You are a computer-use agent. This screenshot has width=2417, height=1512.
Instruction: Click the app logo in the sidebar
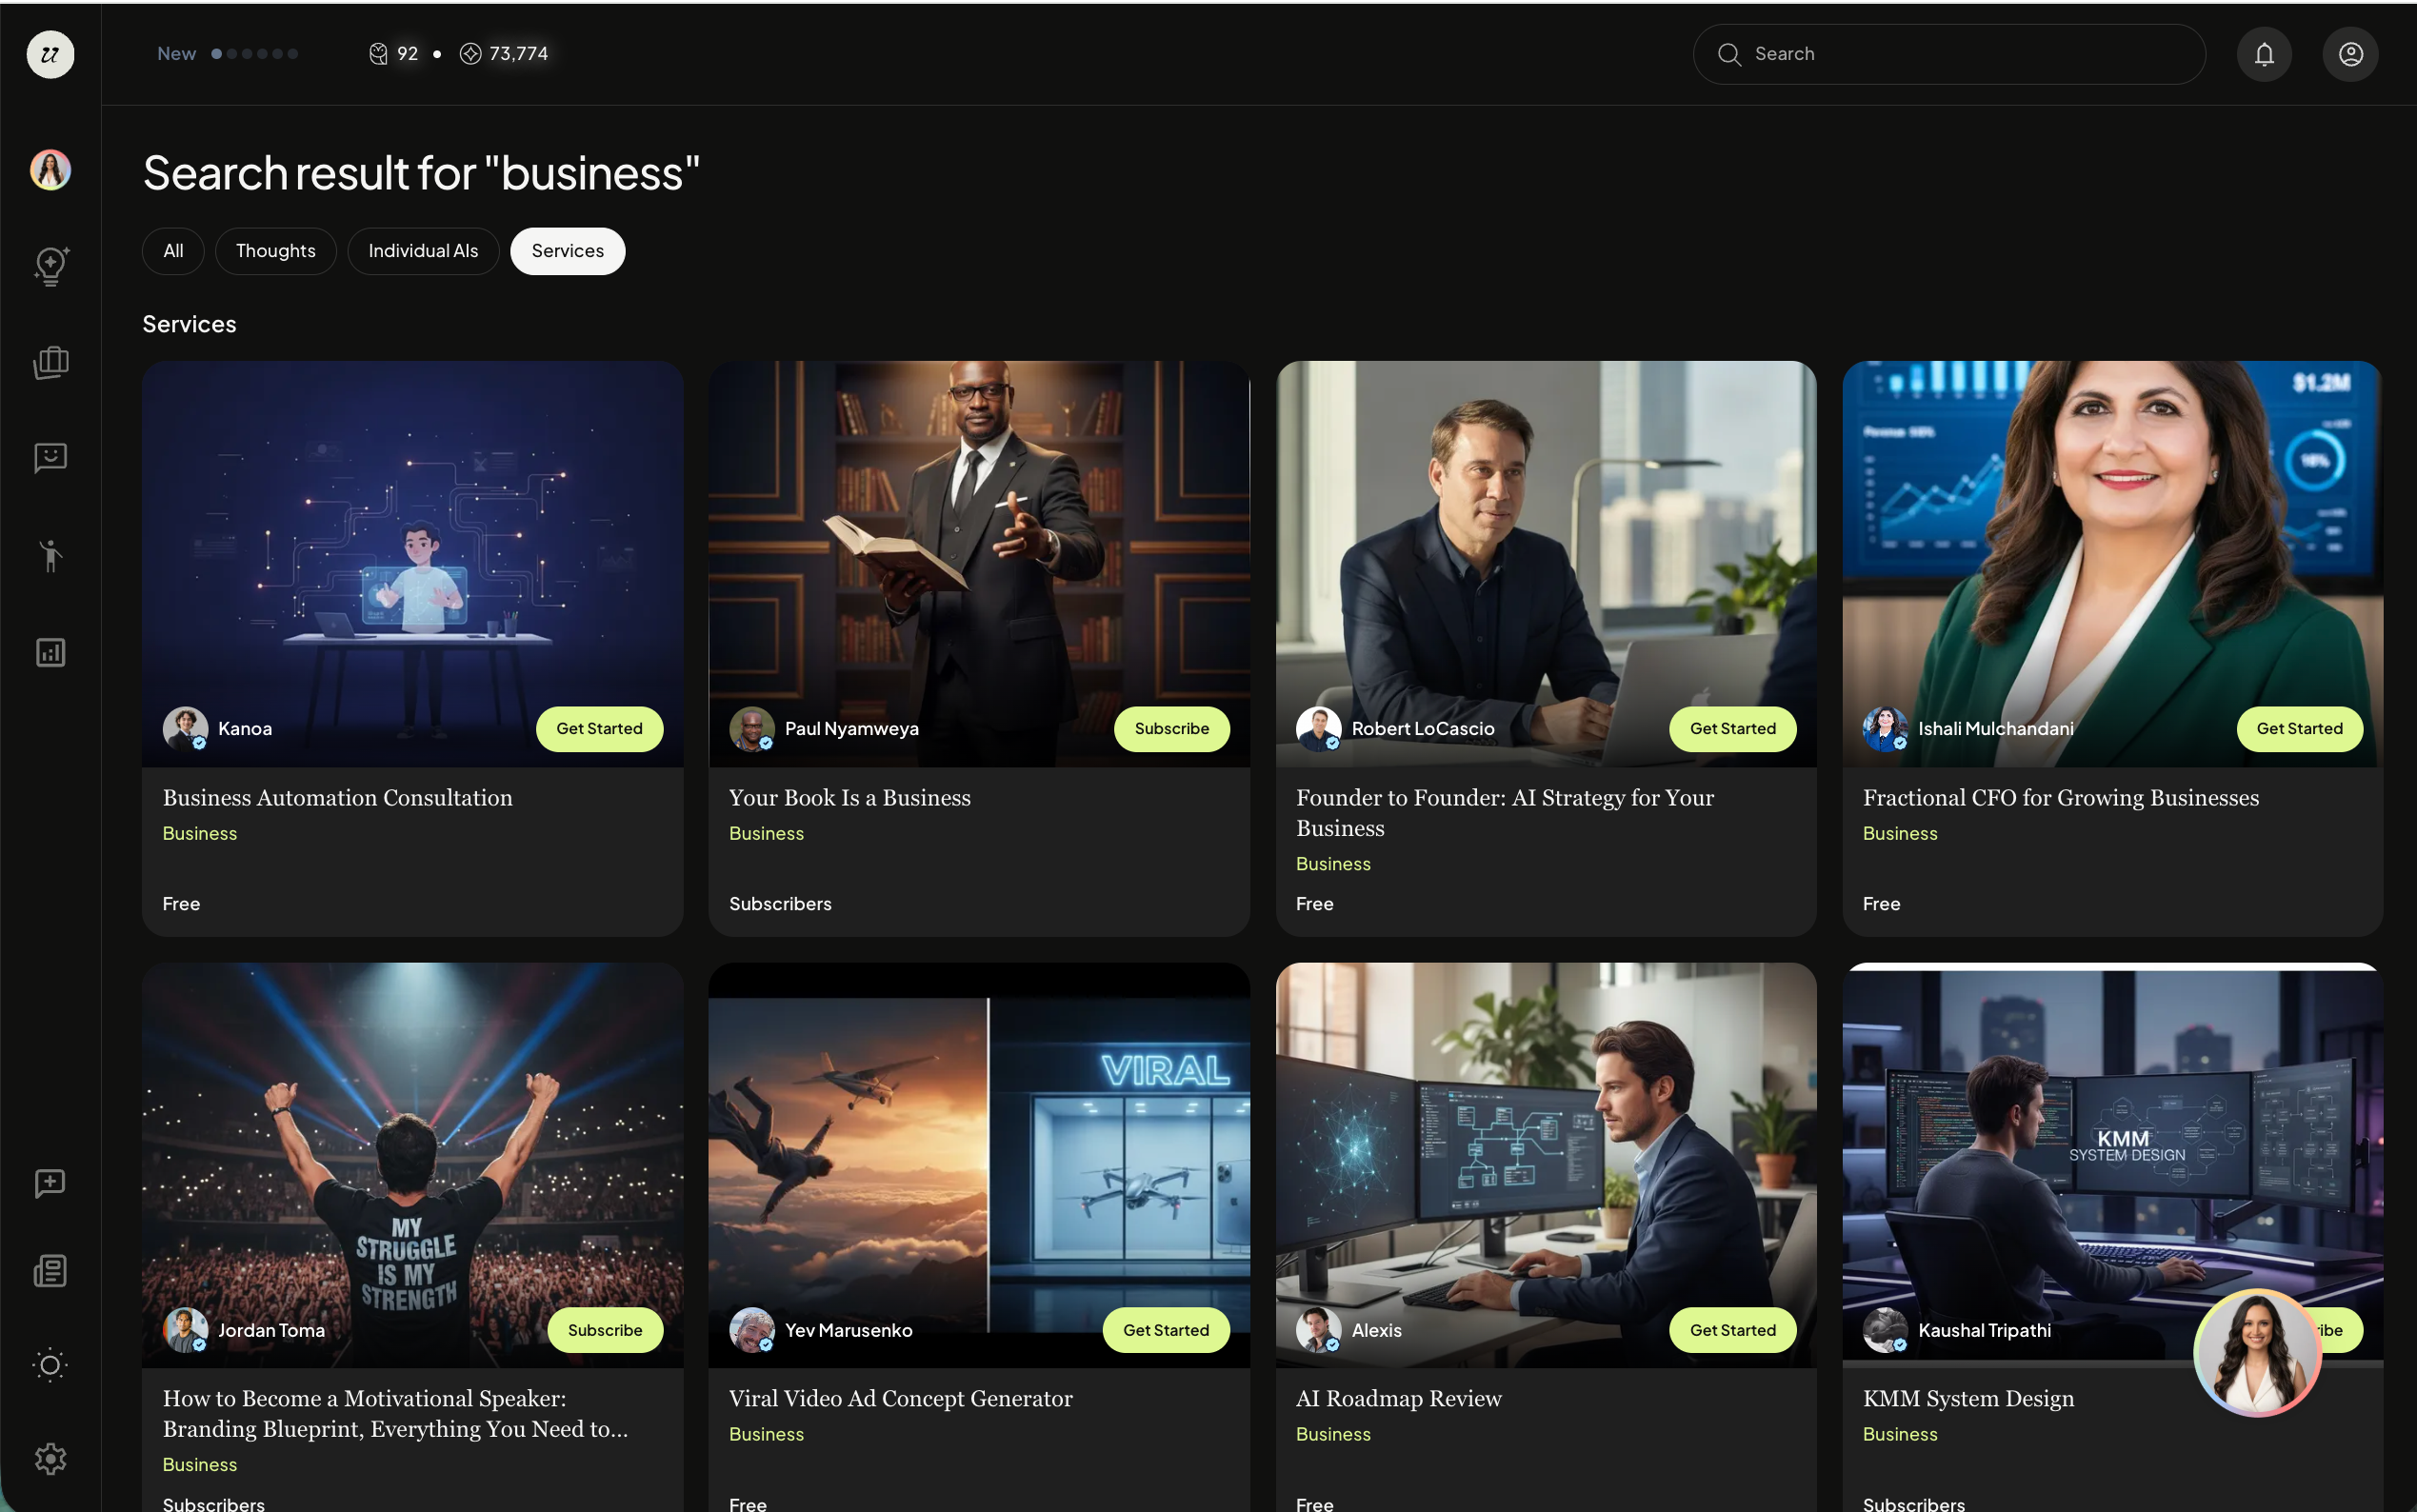click(50, 54)
